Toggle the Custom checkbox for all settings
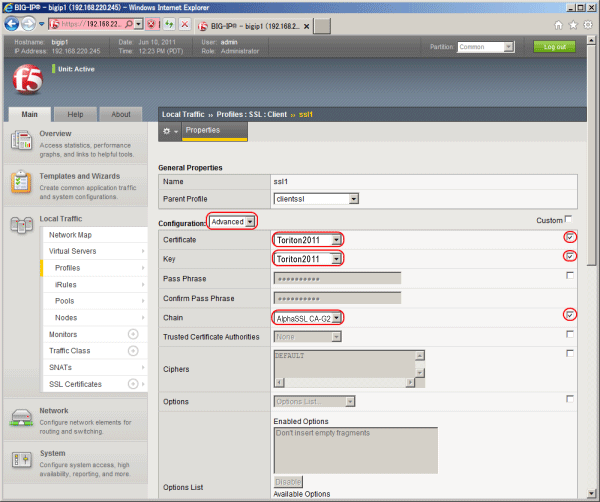The image size is (600, 502). [x=568, y=219]
